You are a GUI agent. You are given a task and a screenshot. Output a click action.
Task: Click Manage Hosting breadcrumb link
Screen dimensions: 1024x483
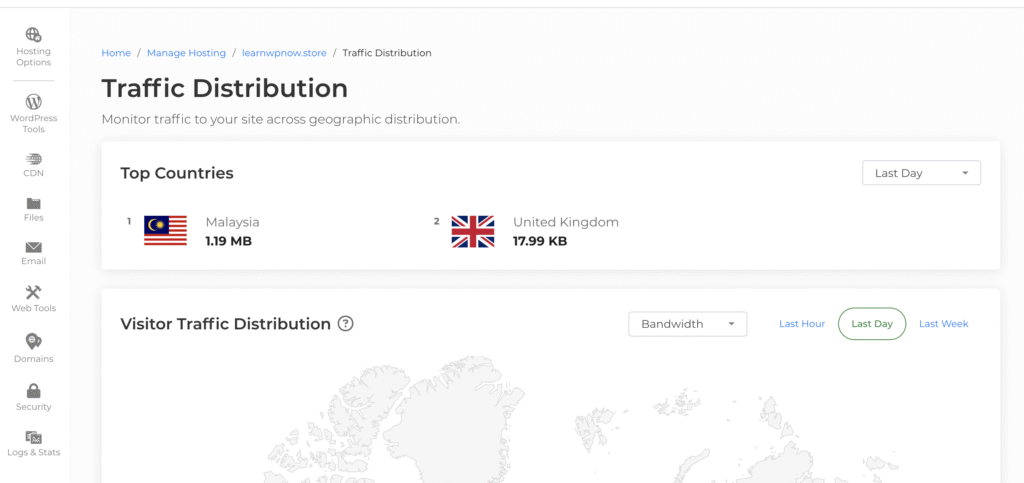(186, 53)
